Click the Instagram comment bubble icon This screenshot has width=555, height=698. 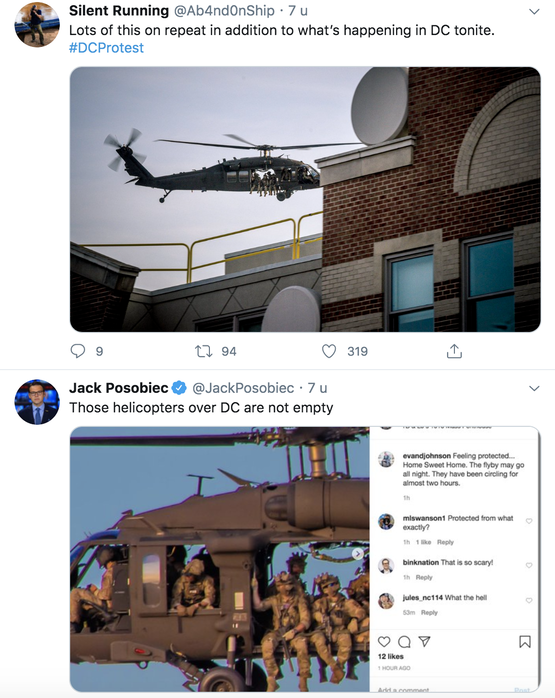click(x=404, y=641)
